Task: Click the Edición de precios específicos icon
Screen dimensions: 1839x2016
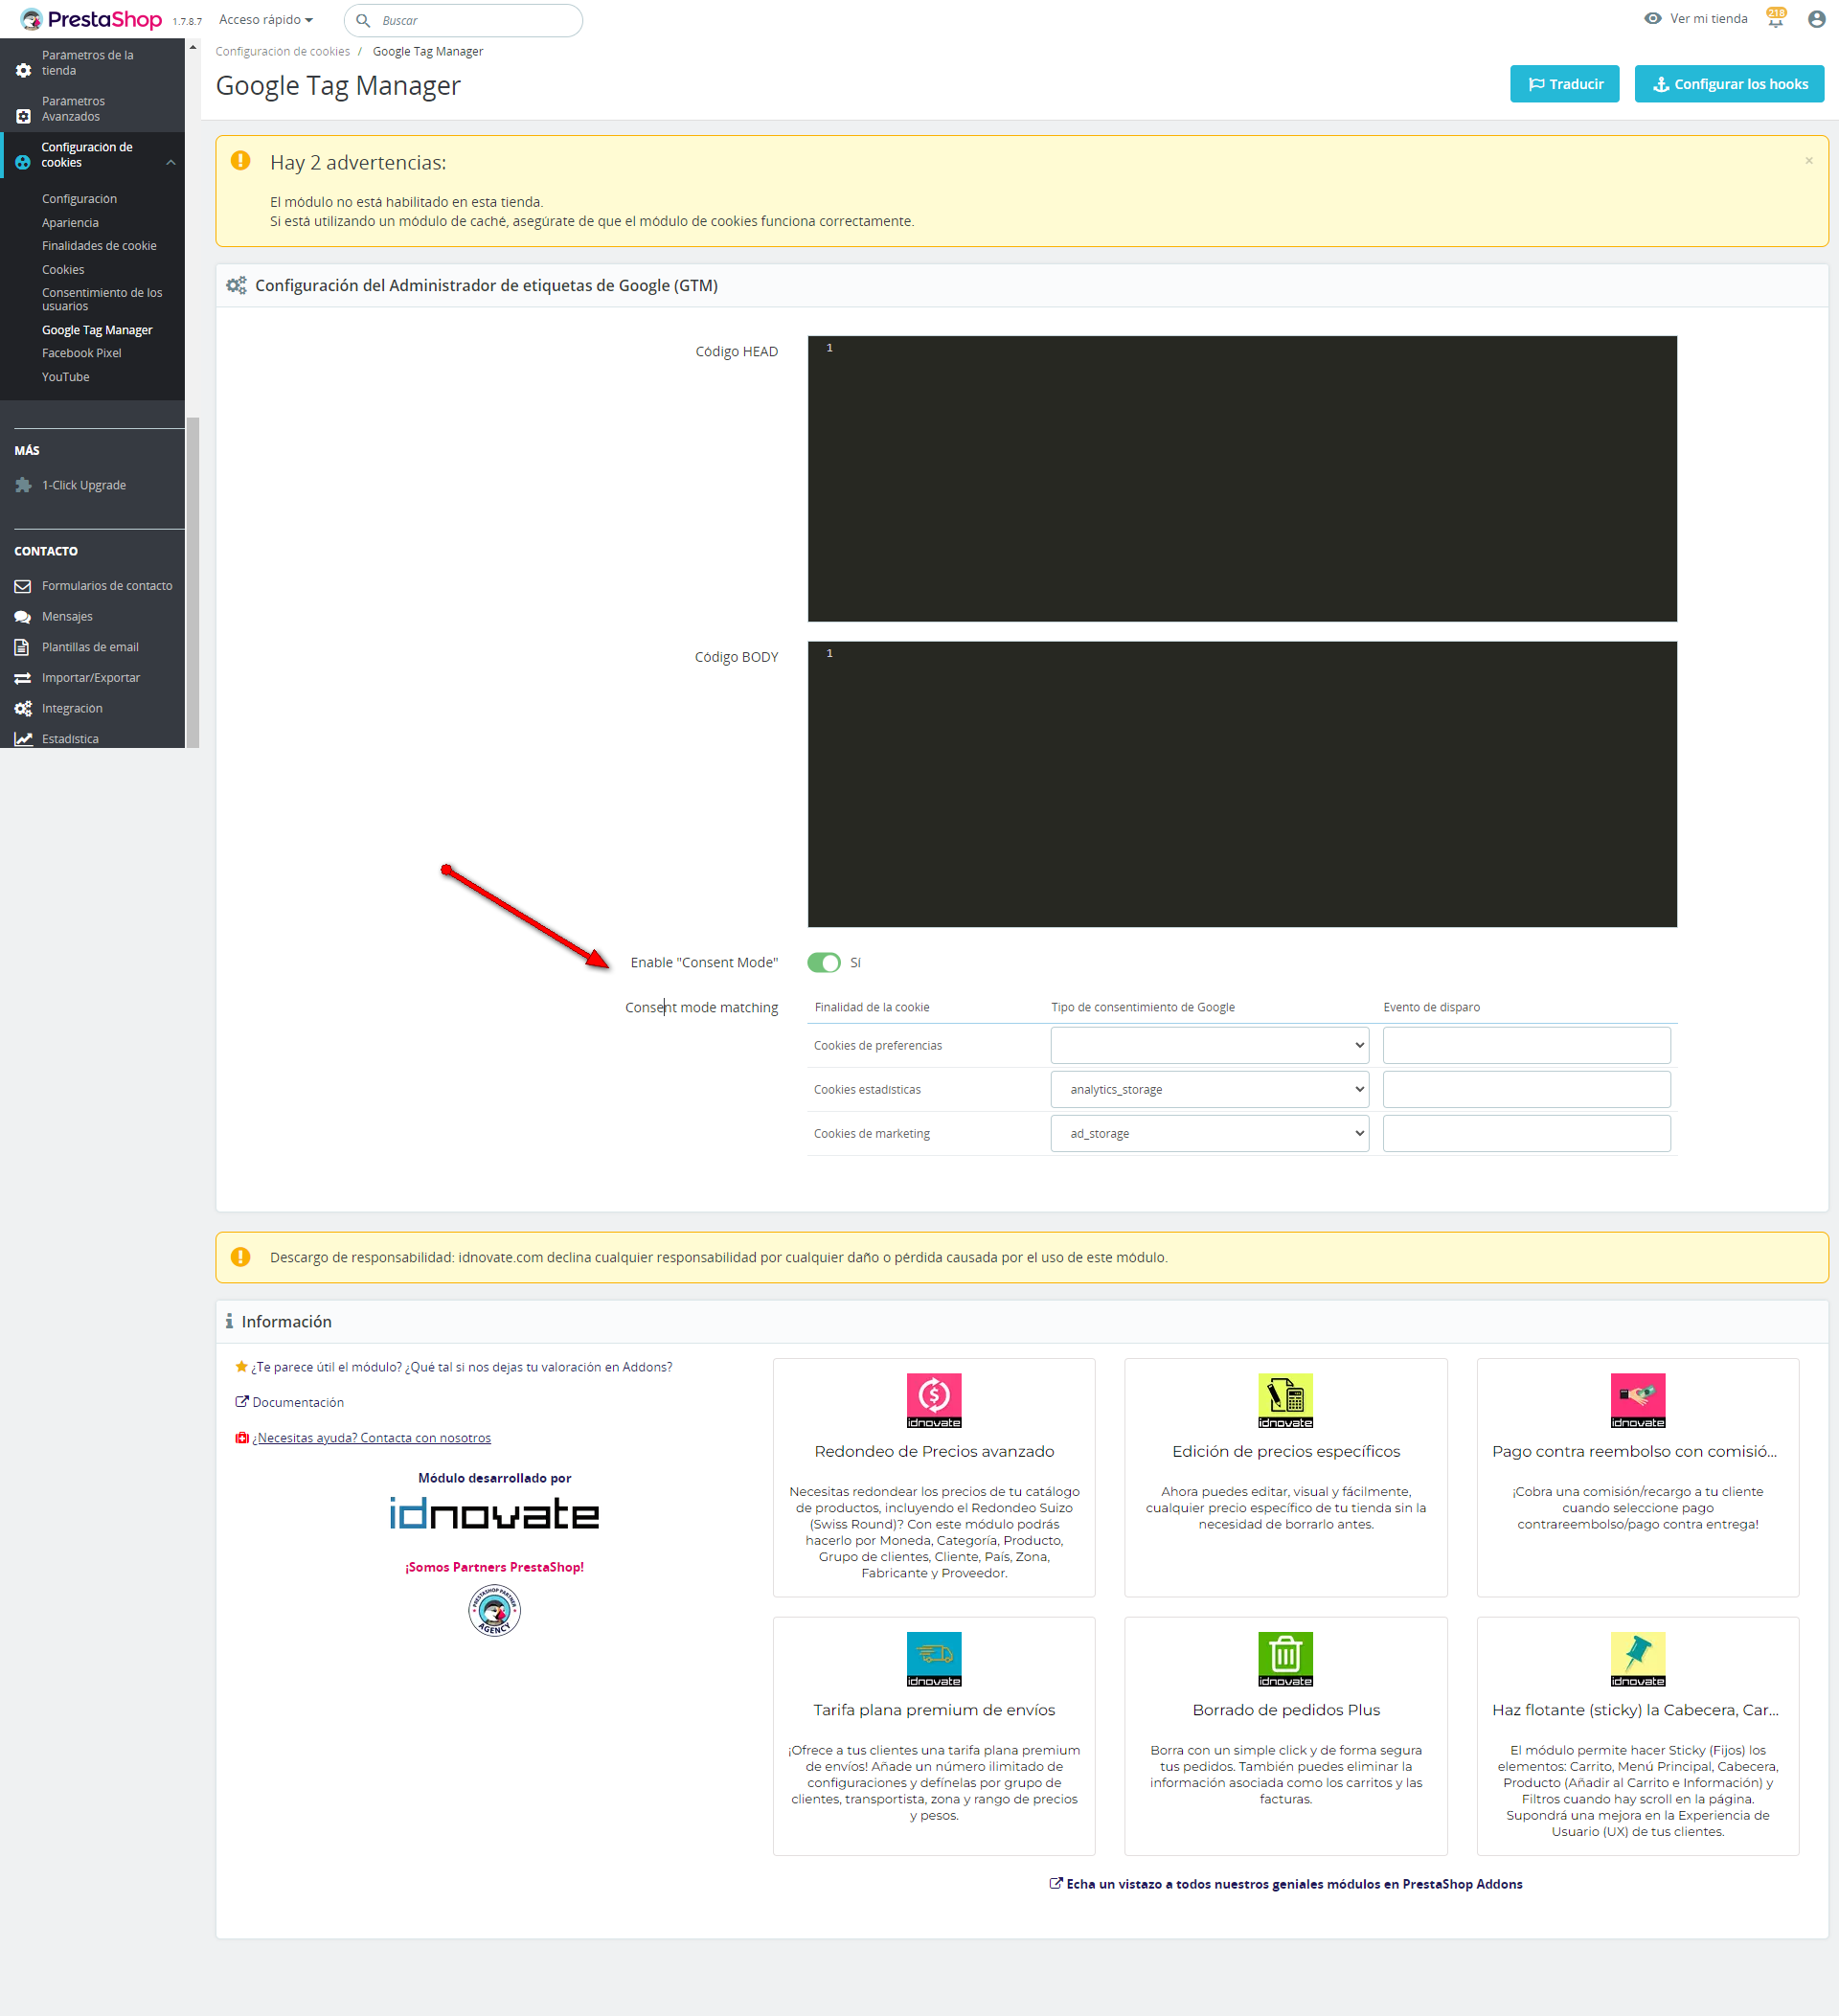Action: pyautogui.click(x=1285, y=1400)
